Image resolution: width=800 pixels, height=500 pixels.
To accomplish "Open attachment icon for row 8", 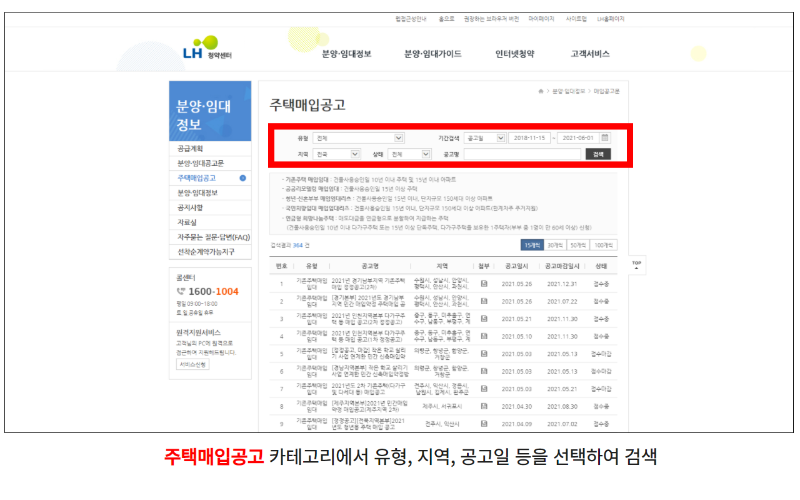I will [x=484, y=406].
